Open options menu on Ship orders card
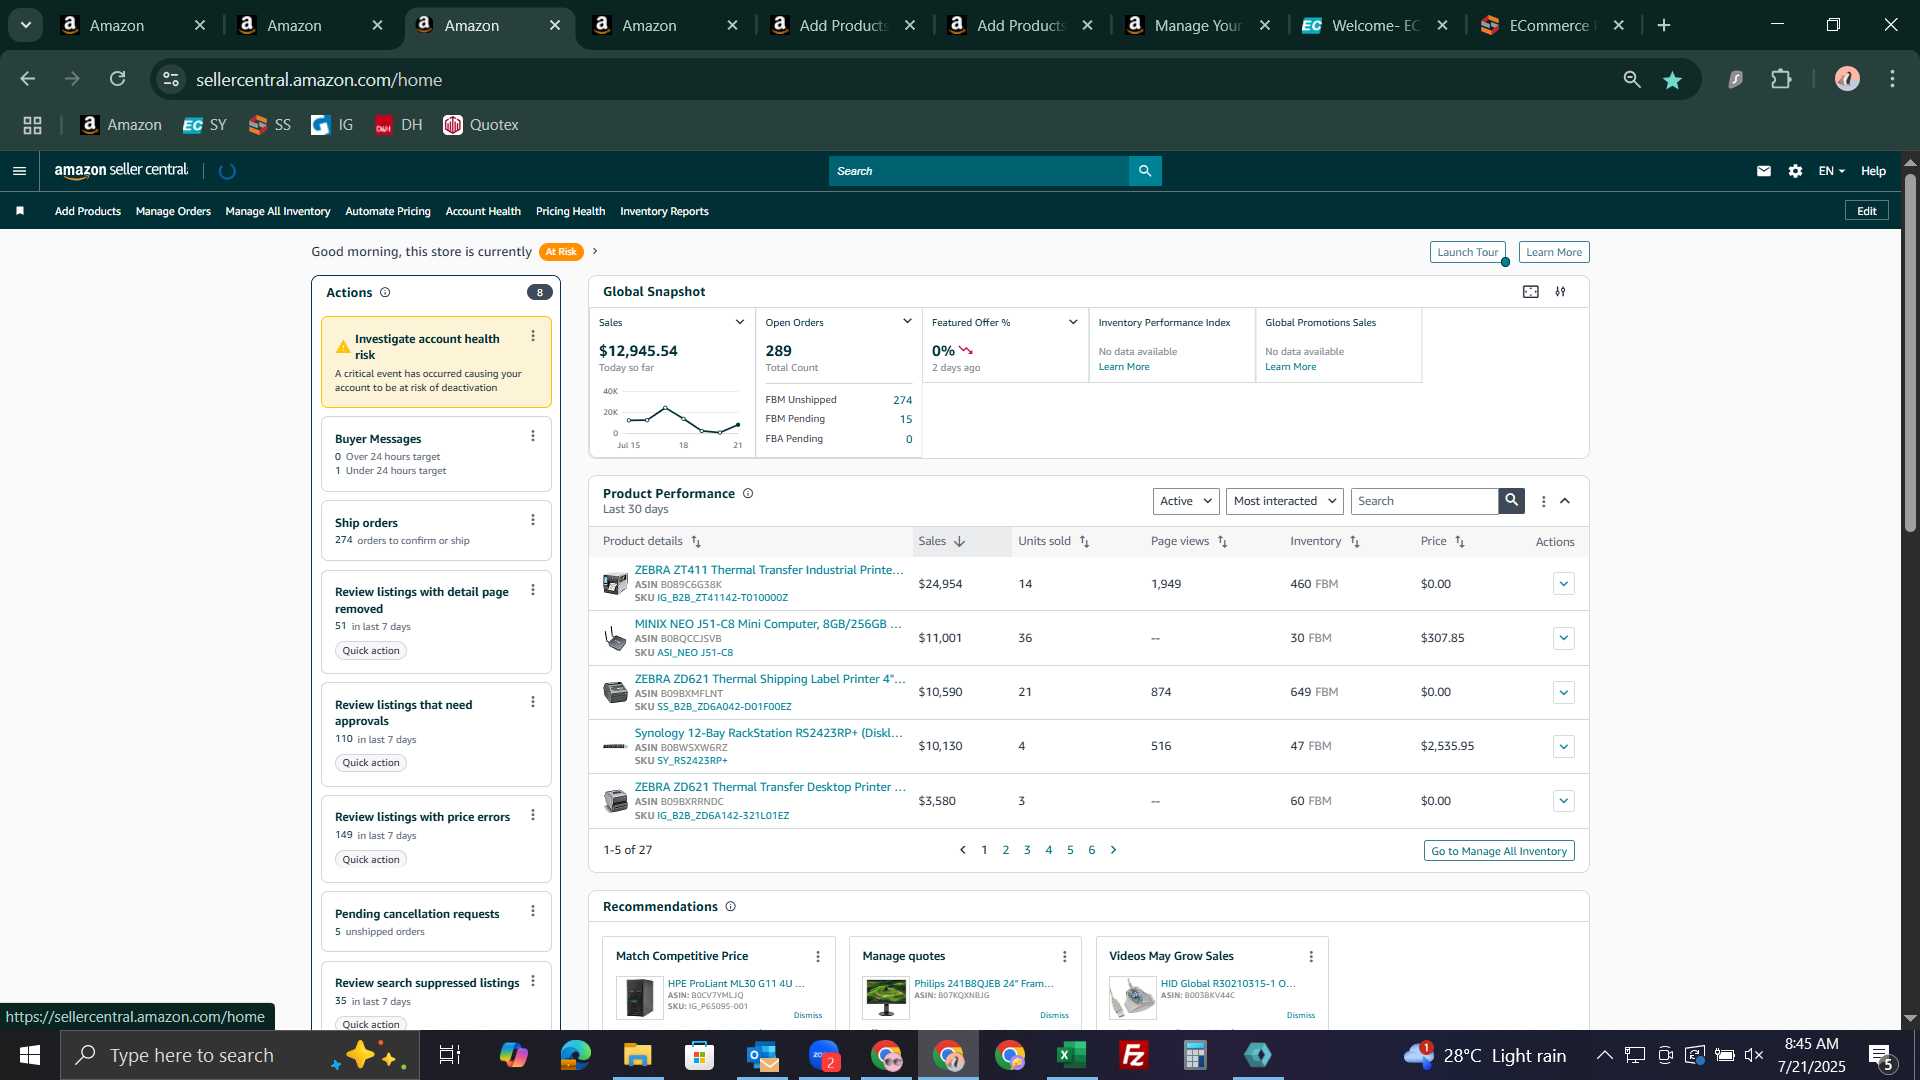Screen dimensions: 1920x1080 (533, 520)
